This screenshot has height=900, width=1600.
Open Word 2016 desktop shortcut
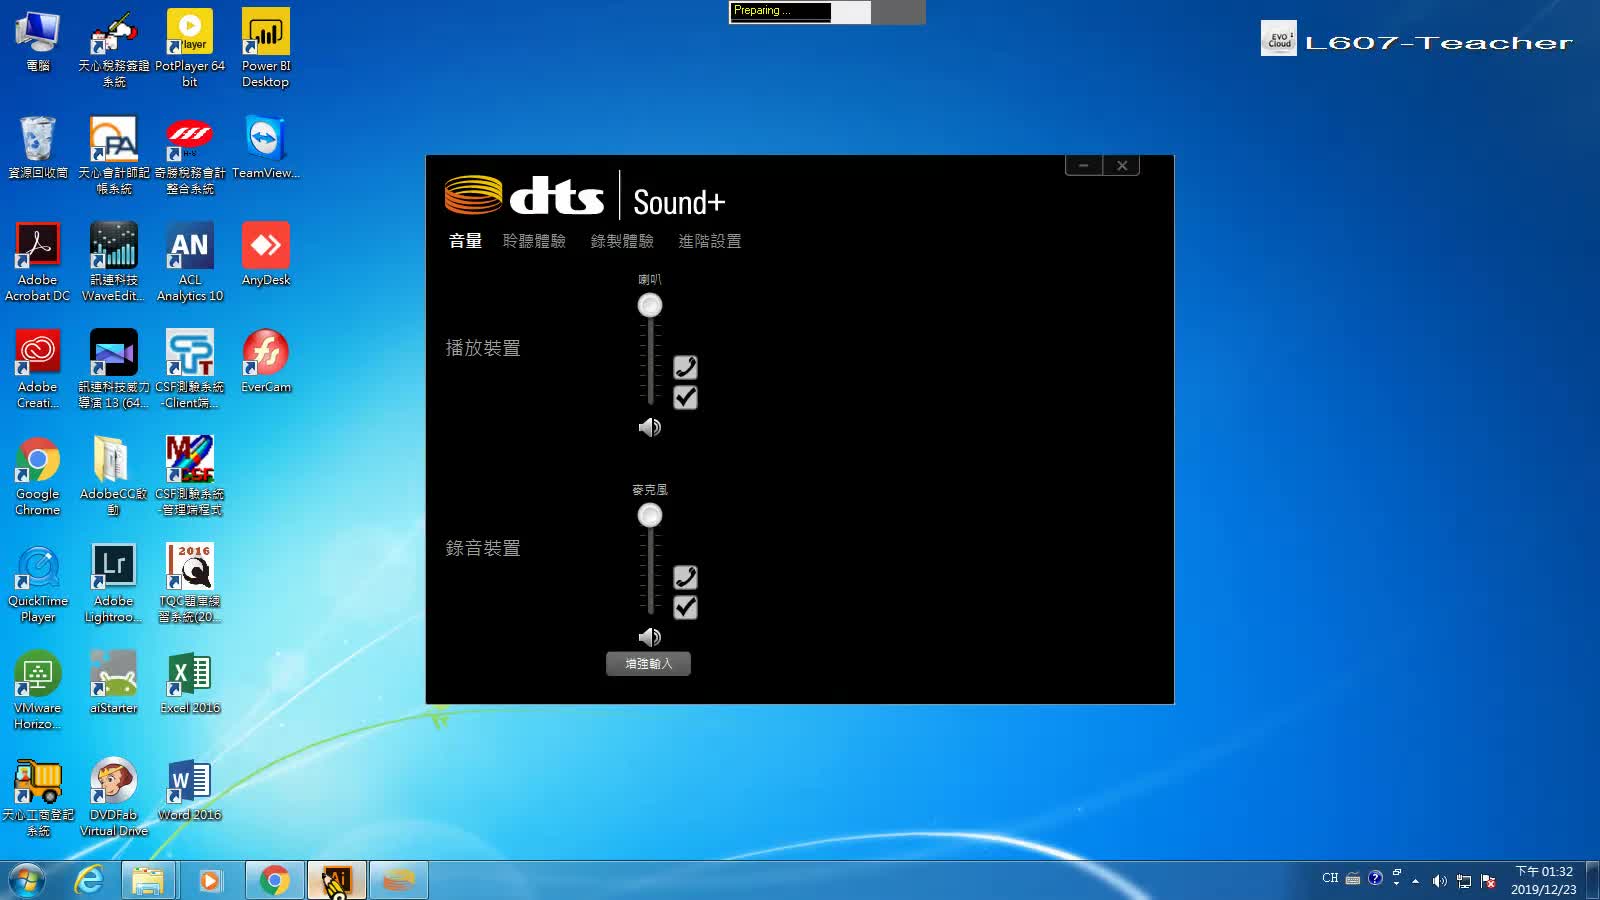pyautogui.click(x=190, y=790)
